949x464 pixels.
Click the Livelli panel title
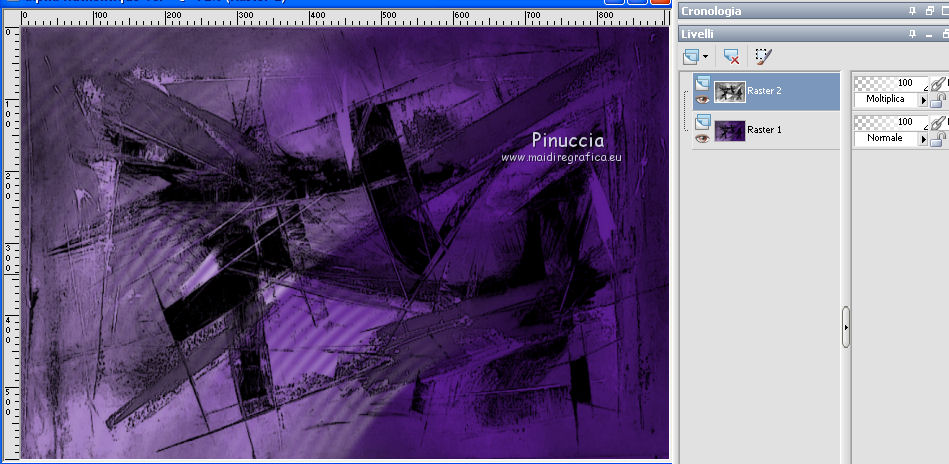click(697, 34)
